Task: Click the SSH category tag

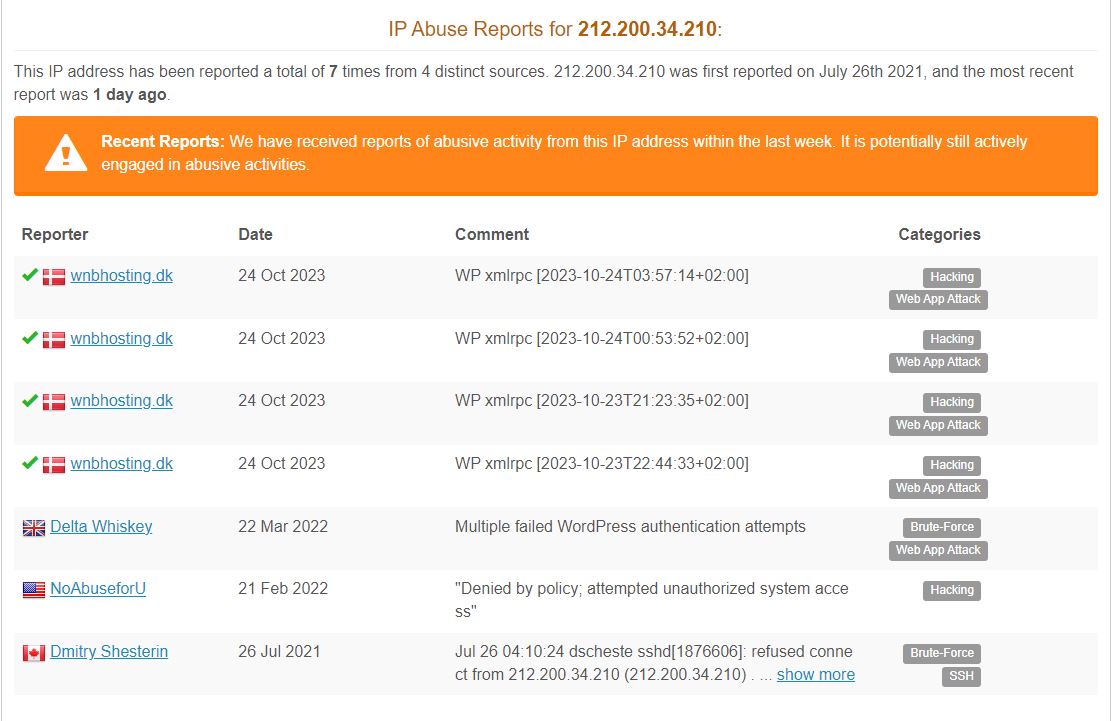Action: point(961,676)
